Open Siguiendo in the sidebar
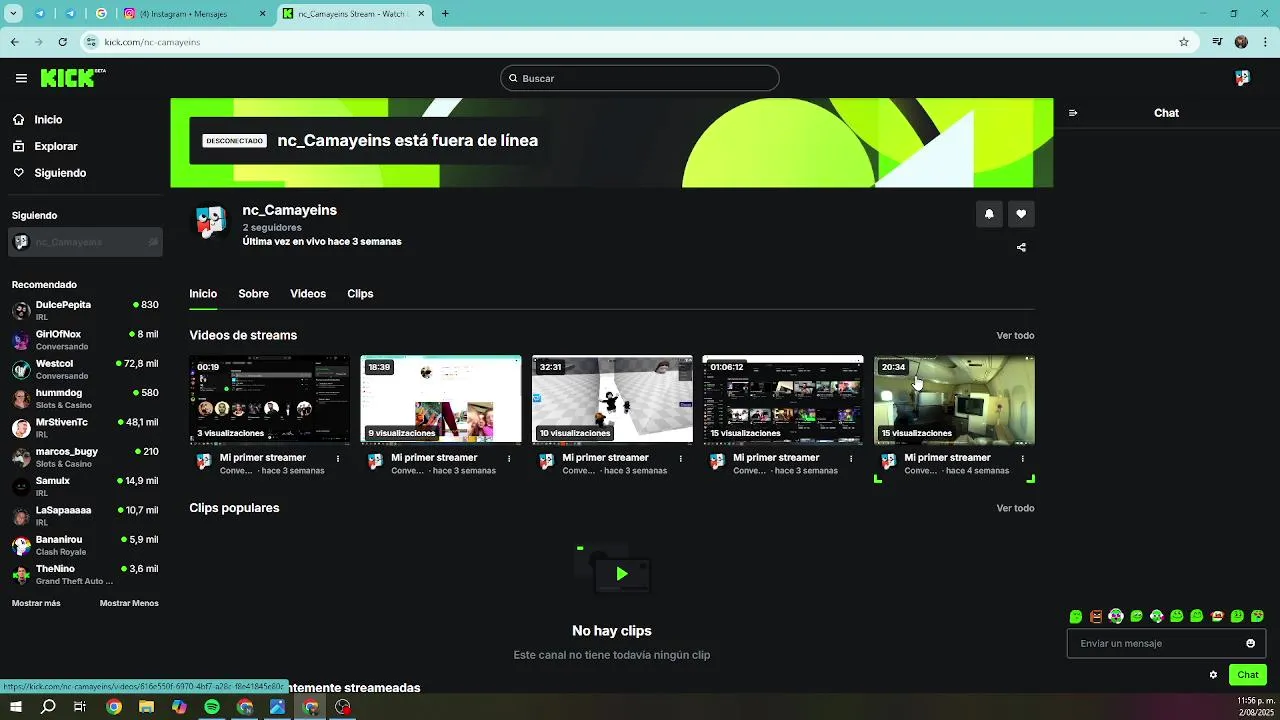 [60, 173]
